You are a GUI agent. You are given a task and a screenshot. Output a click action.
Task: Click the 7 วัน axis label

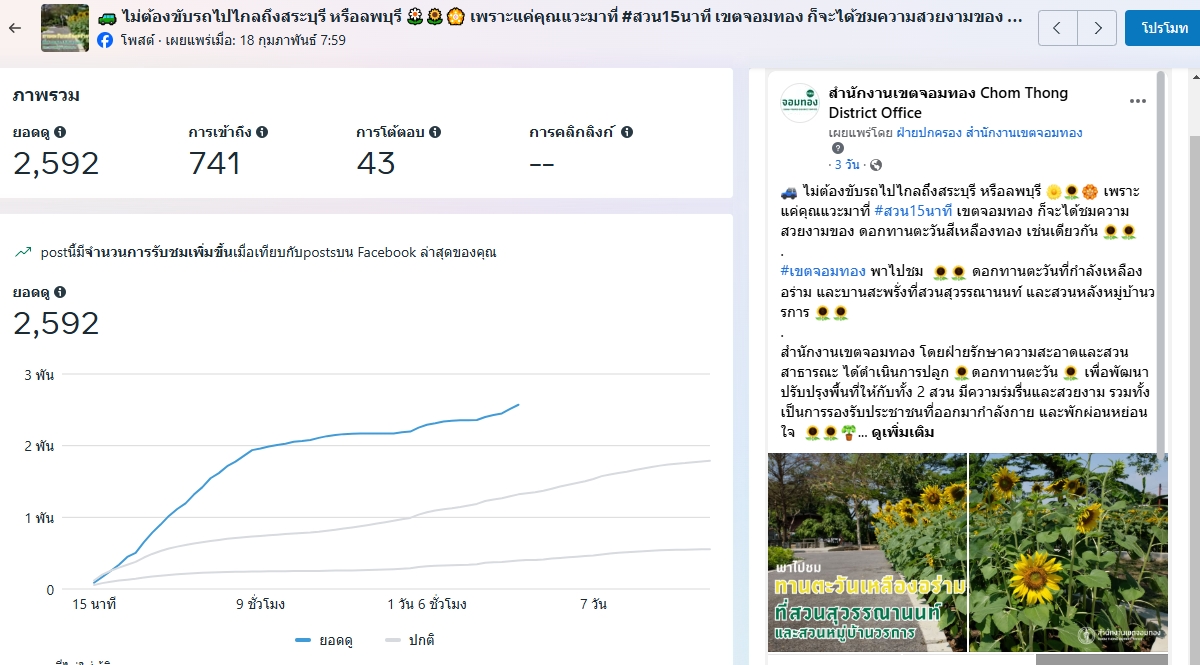[x=592, y=605]
